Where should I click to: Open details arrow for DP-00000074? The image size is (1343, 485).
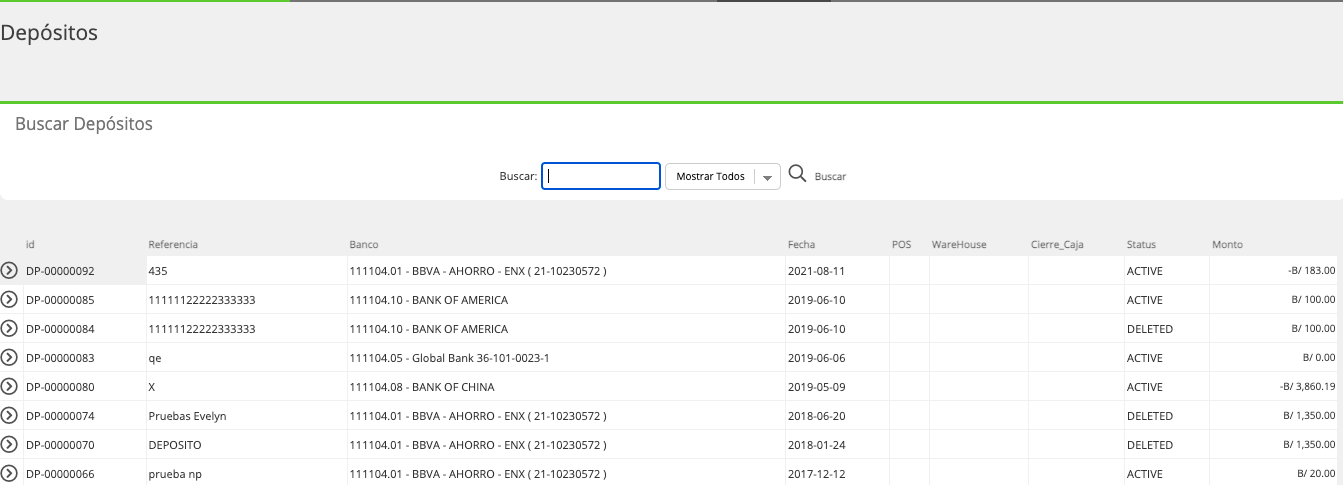pyautogui.click(x=10, y=415)
